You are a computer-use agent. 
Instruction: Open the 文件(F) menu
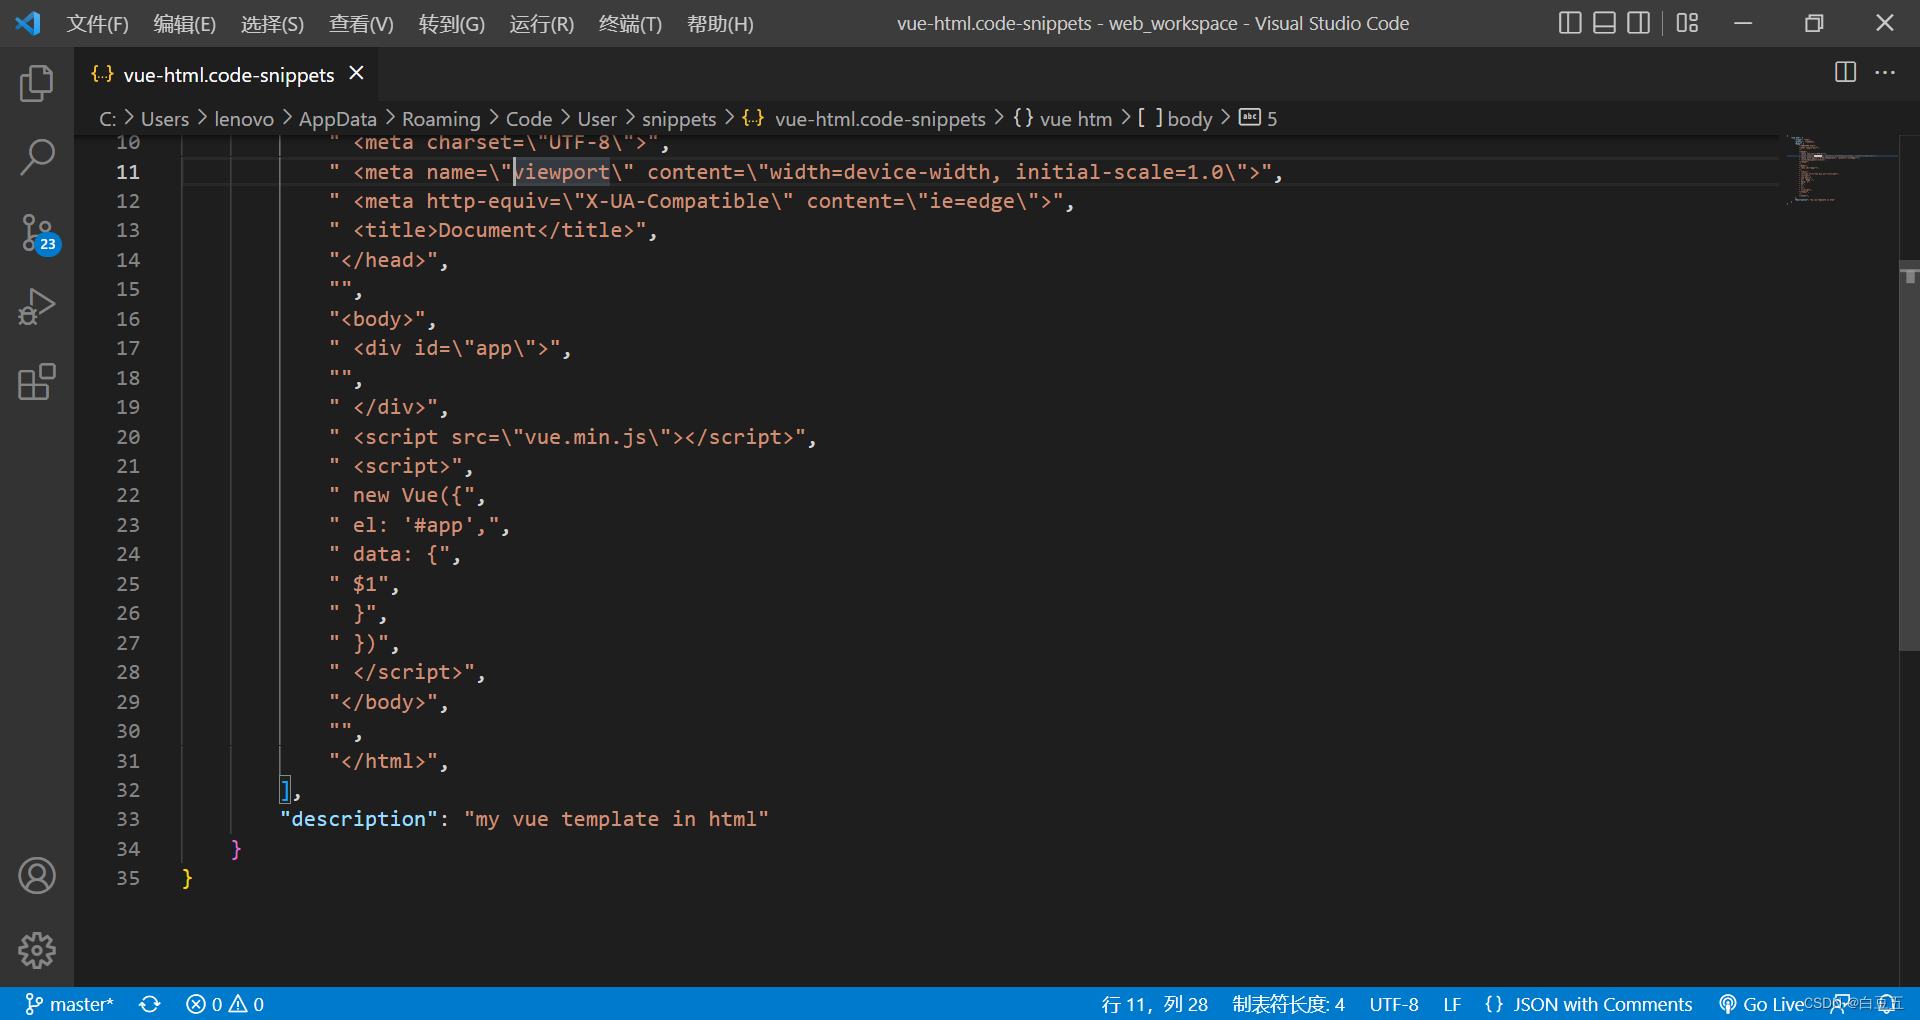(98, 24)
